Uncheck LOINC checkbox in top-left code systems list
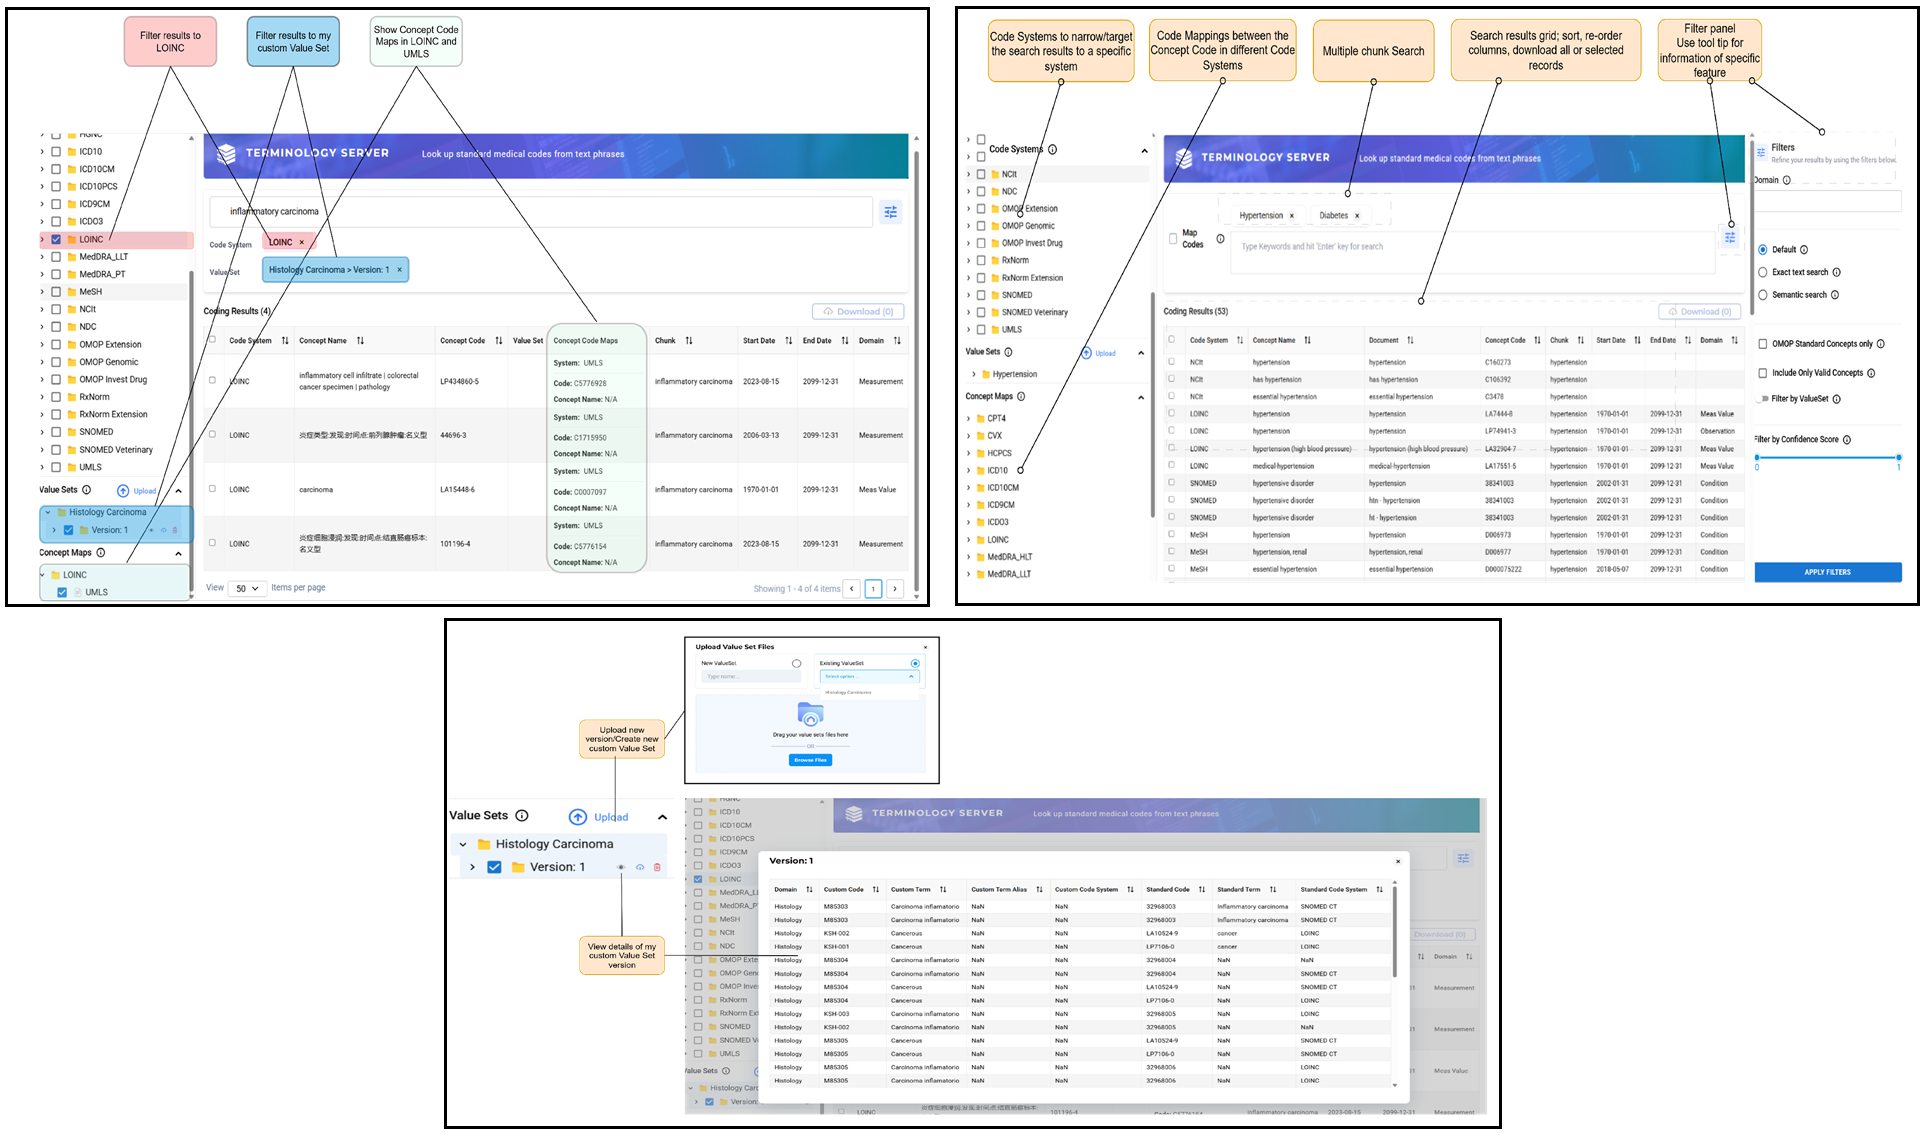The width and height of the screenshot is (1926, 1136). click(x=56, y=239)
